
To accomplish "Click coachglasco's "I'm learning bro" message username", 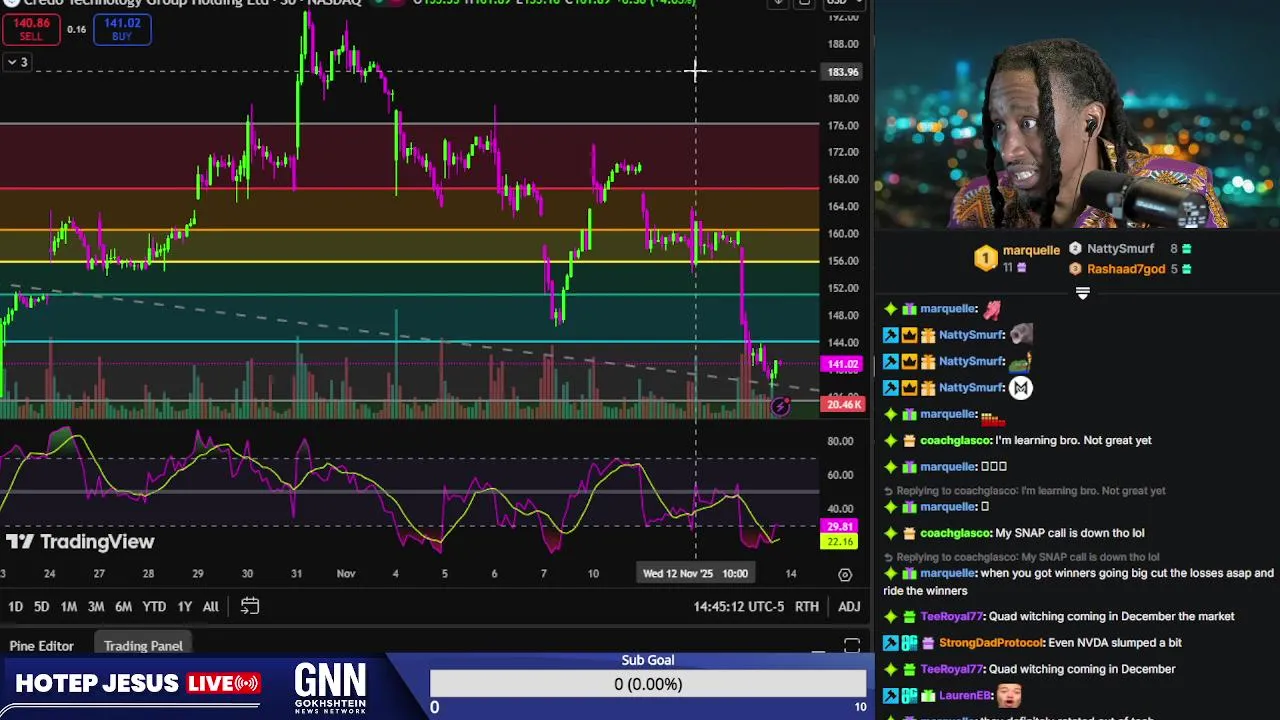I will [x=955, y=440].
